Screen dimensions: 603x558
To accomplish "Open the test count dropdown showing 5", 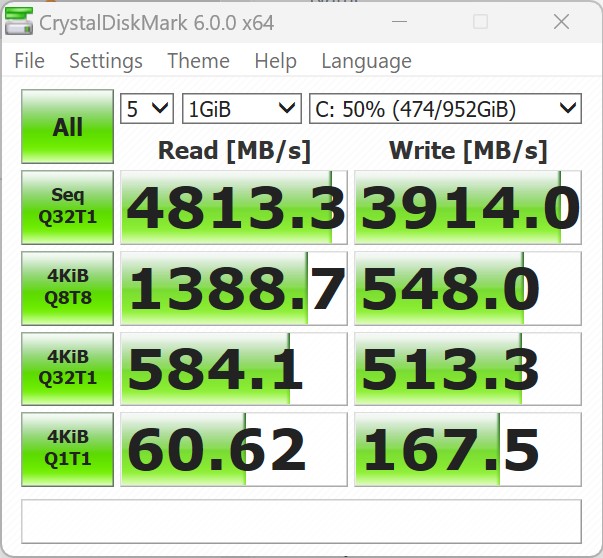I will click(x=147, y=109).
